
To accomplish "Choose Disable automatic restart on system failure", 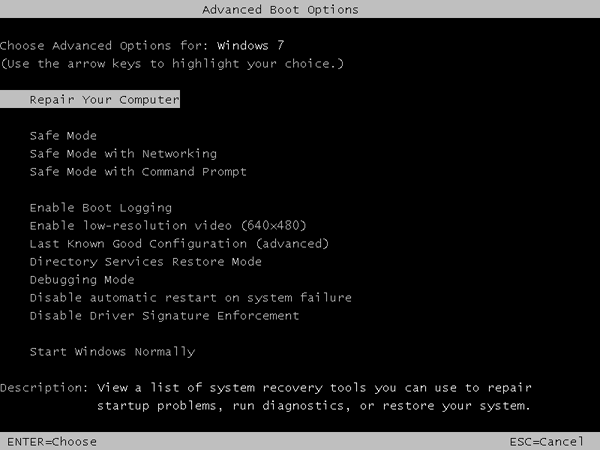I will [190, 298].
